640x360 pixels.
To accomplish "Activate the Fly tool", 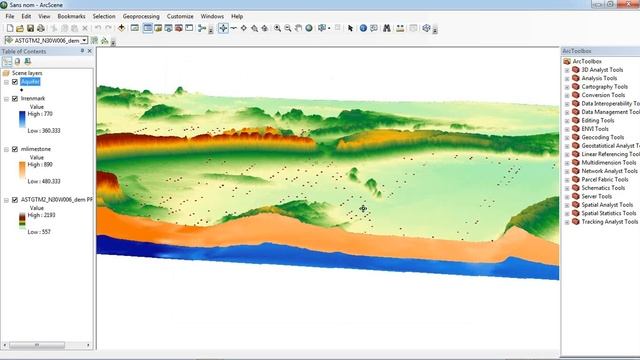I will [233, 28].
